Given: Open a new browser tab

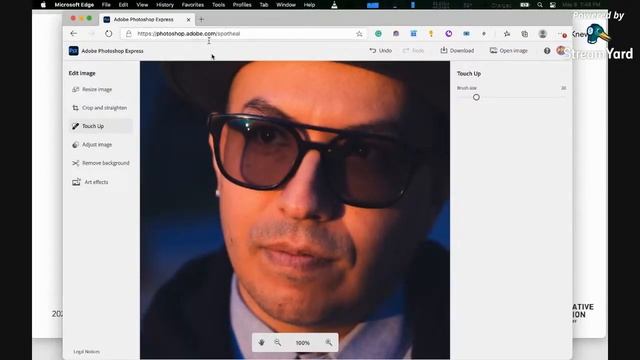Looking at the screenshot, I should click(x=201, y=19).
